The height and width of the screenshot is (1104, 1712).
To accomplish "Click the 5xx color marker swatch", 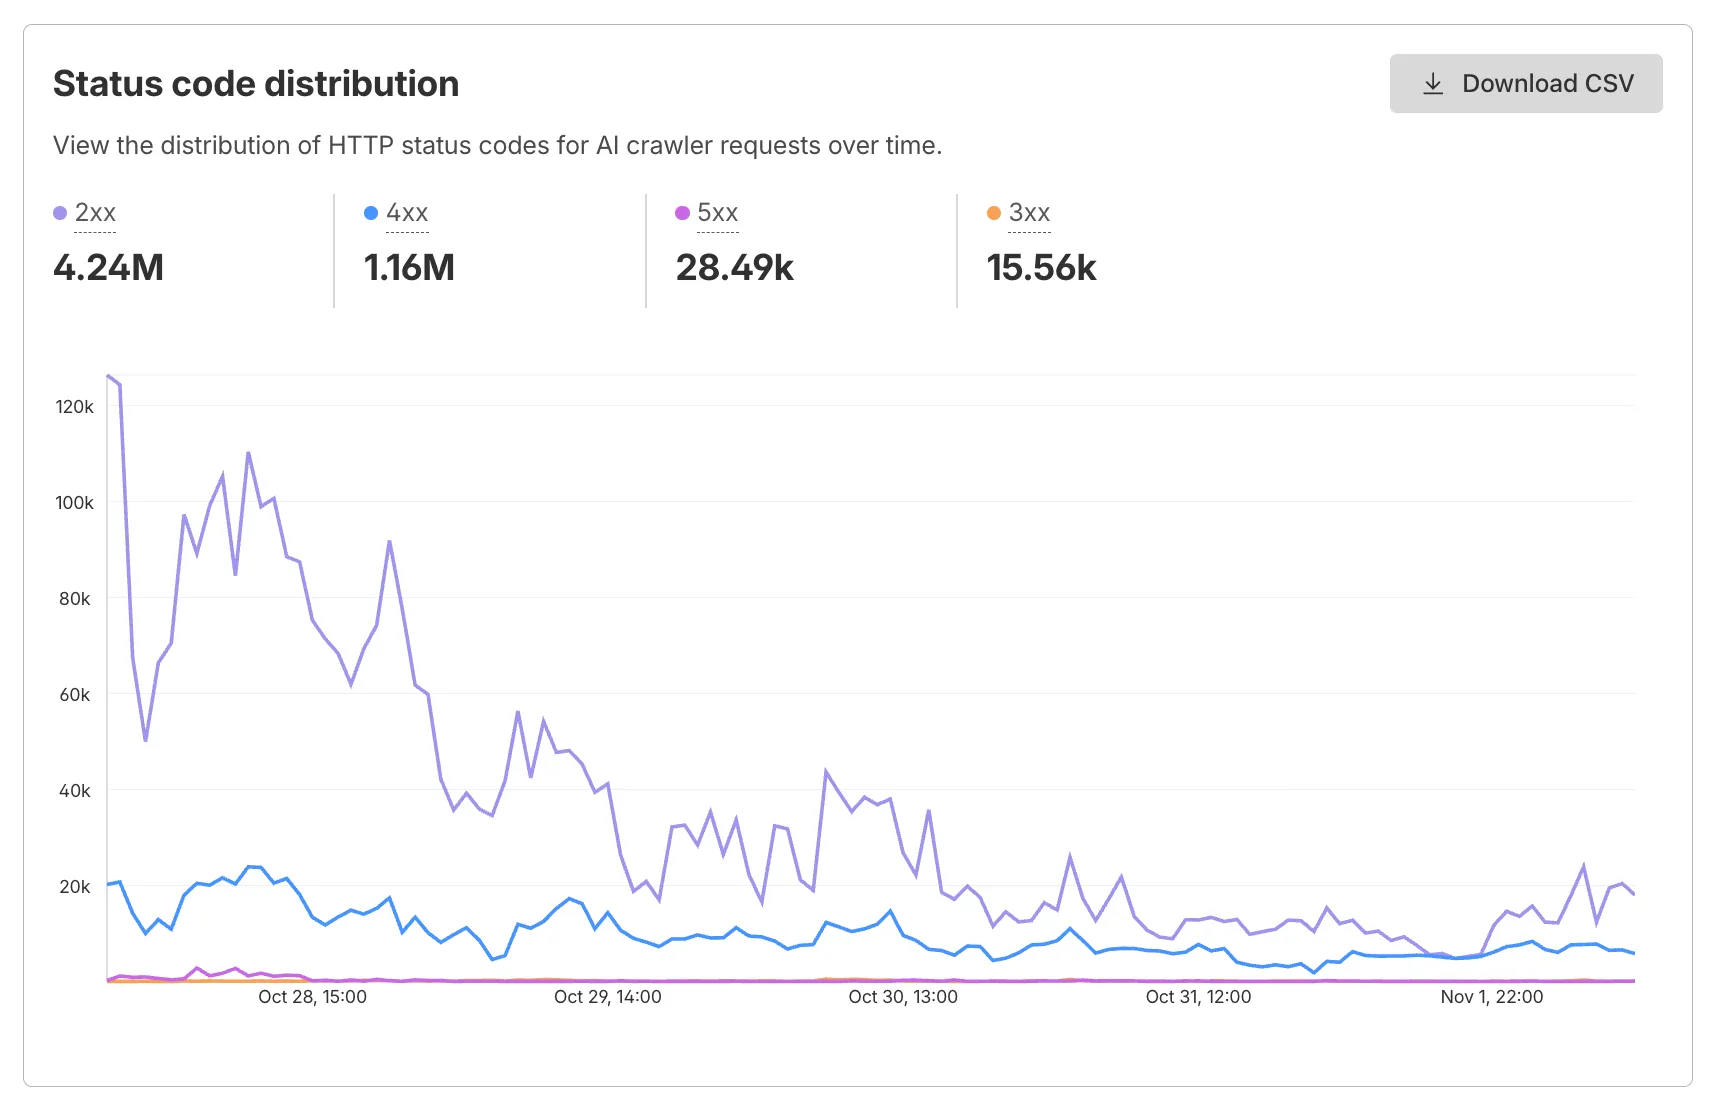I will click(x=682, y=212).
